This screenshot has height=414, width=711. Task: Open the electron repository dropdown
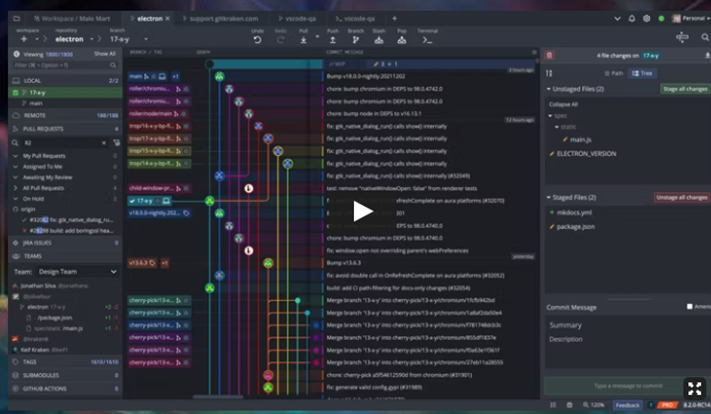point(92,39)
